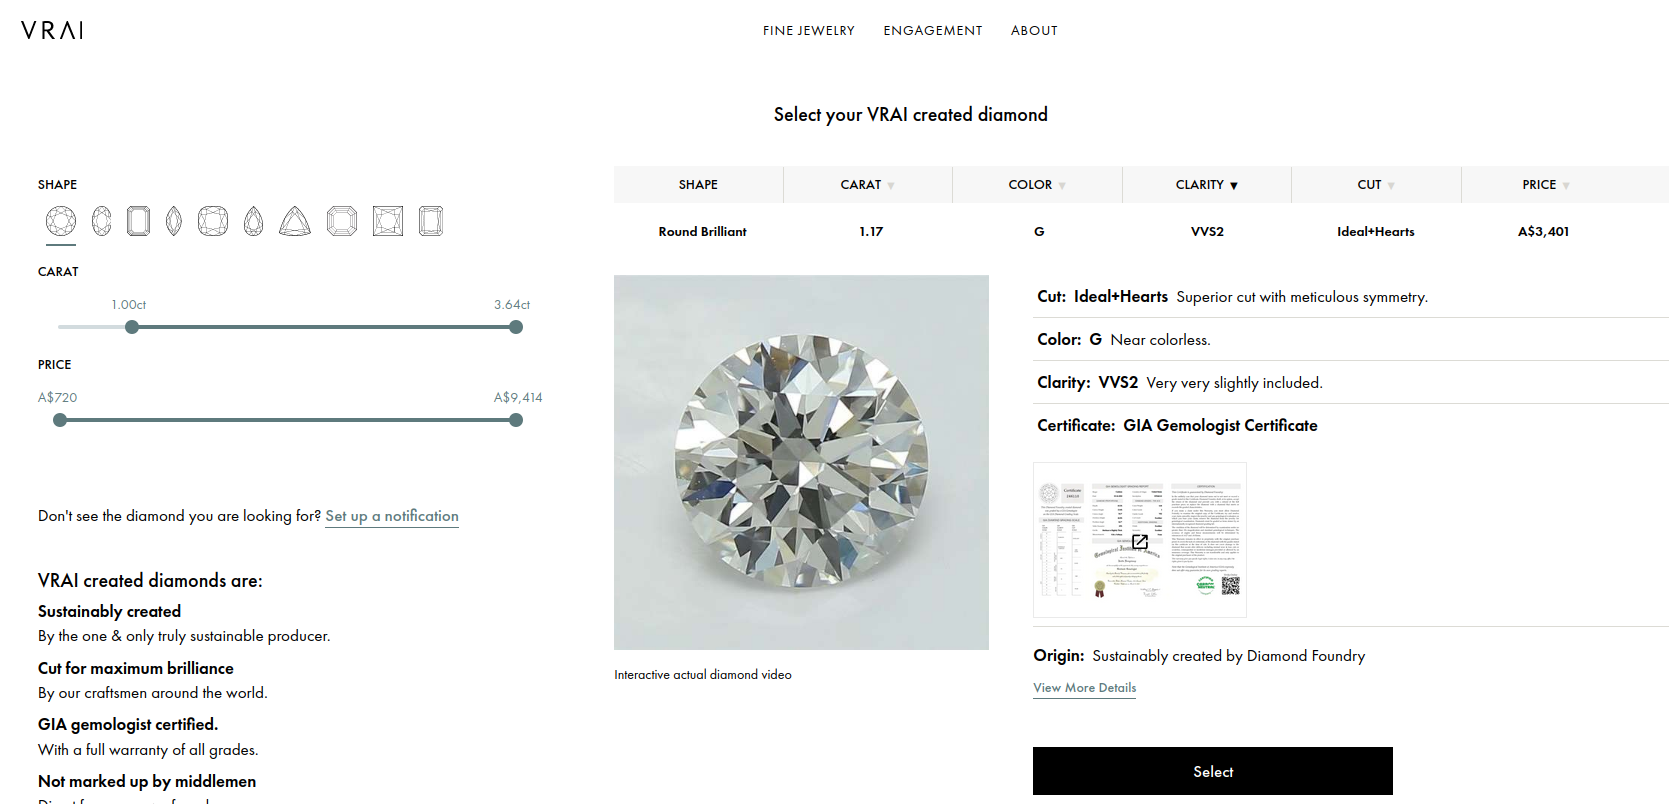Sort diamonds by Clarity header

1206,185
